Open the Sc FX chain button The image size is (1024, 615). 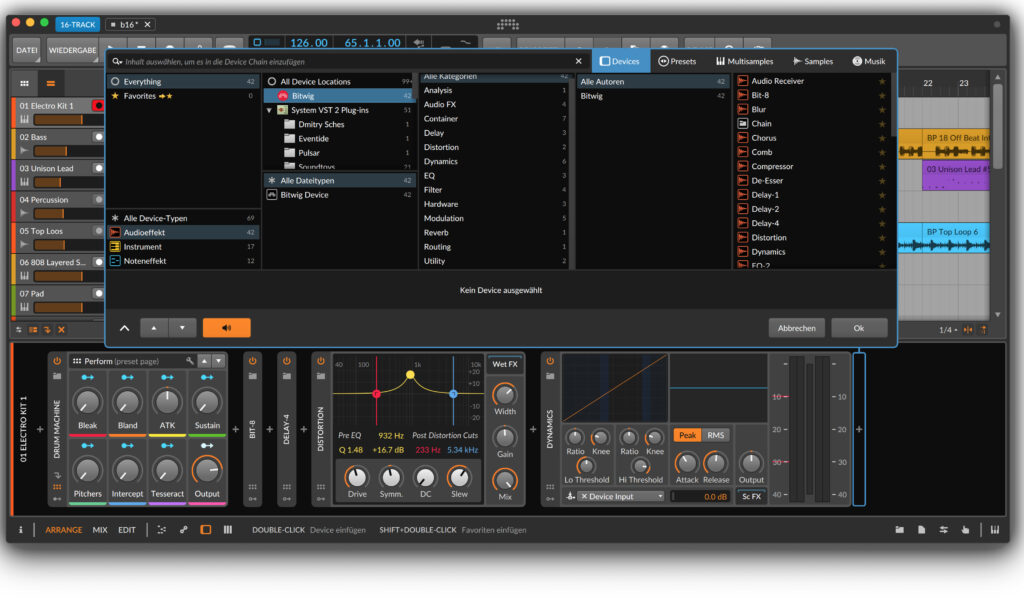point(751,497)
